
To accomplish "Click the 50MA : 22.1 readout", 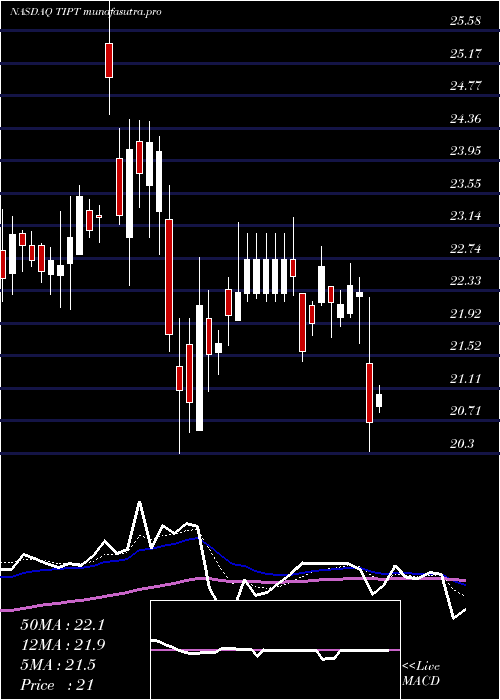I will point(62,625).
